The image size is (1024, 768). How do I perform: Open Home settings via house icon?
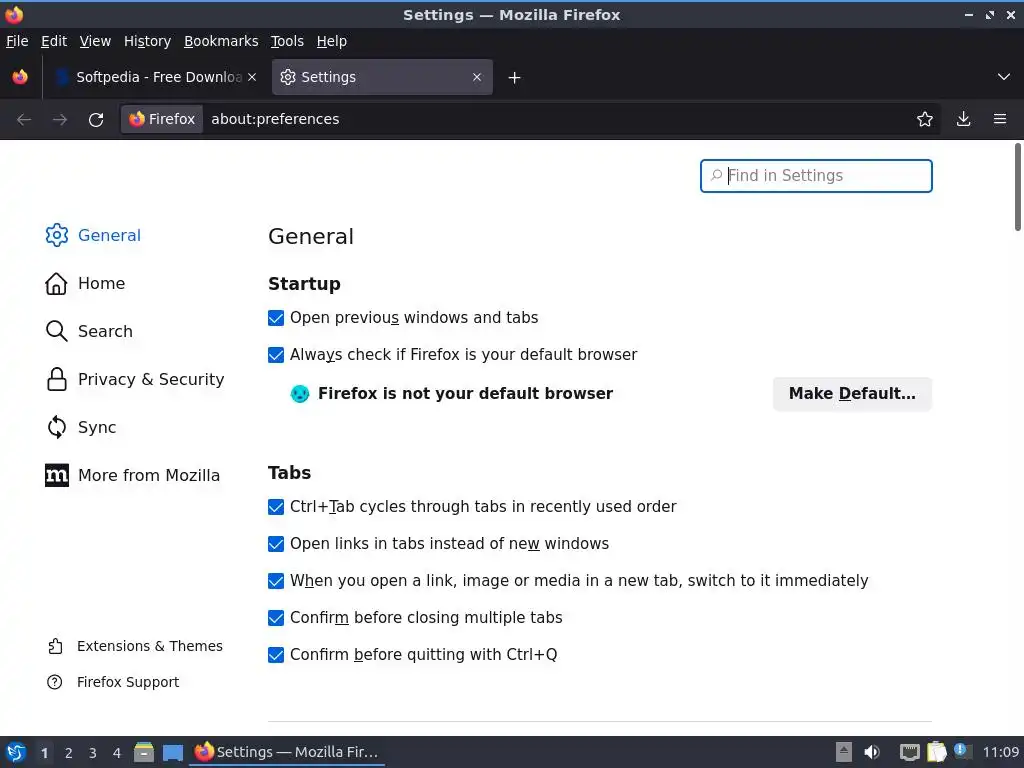pyautogui.click(x=56, y=283)
